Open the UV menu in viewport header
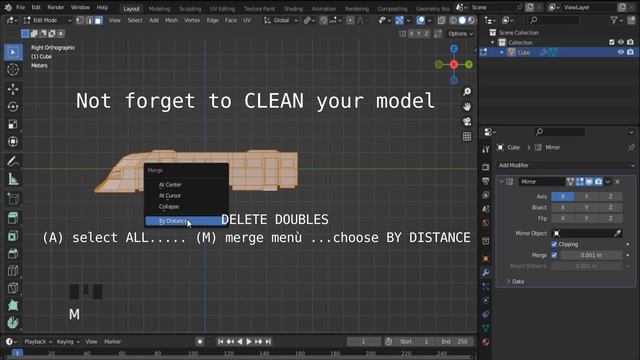Viewport: 640px width, 360px height. coord(247,20)
